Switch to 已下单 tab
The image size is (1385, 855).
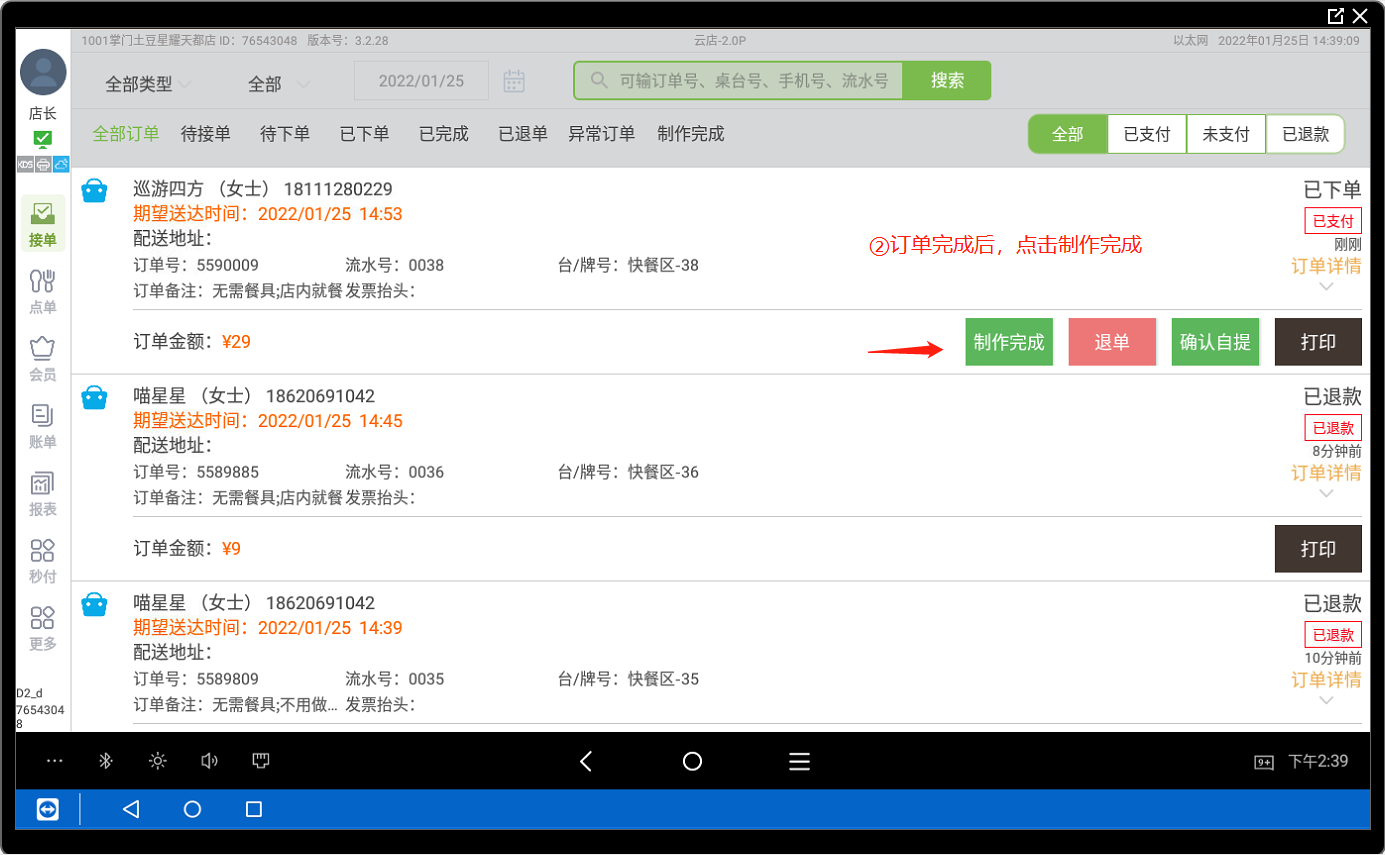[365, 134]
